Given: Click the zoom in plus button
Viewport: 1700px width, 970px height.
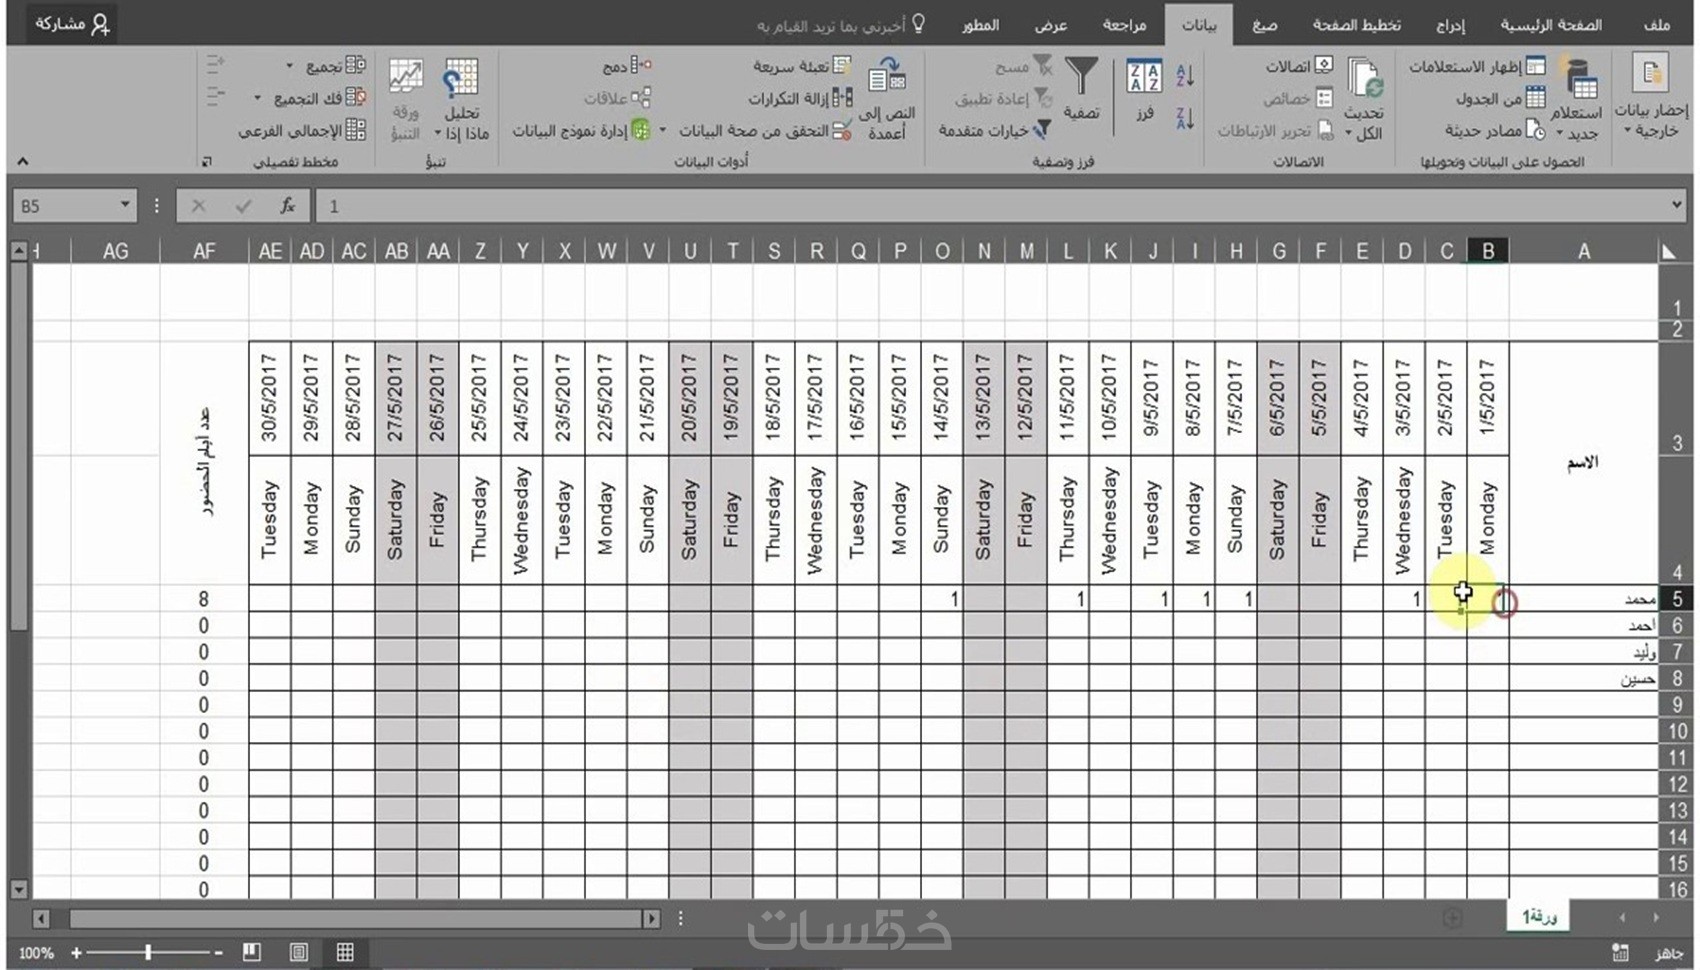Looking at the screenshot, I should pyautogui.click(x=76, y=953).
